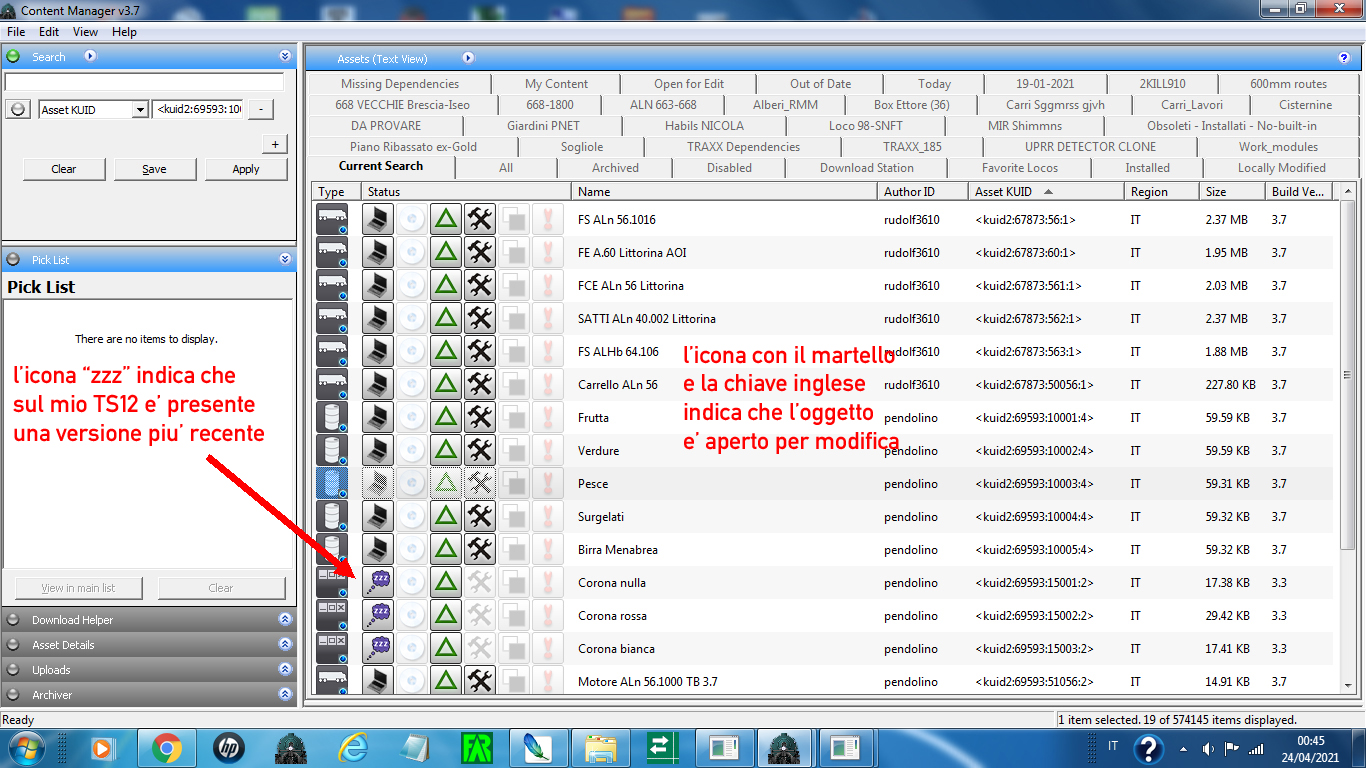Click the volume speaker tray icon
Image resolution: width=1366 pixels, height=768 pixels.
[x=1208, y=748]
